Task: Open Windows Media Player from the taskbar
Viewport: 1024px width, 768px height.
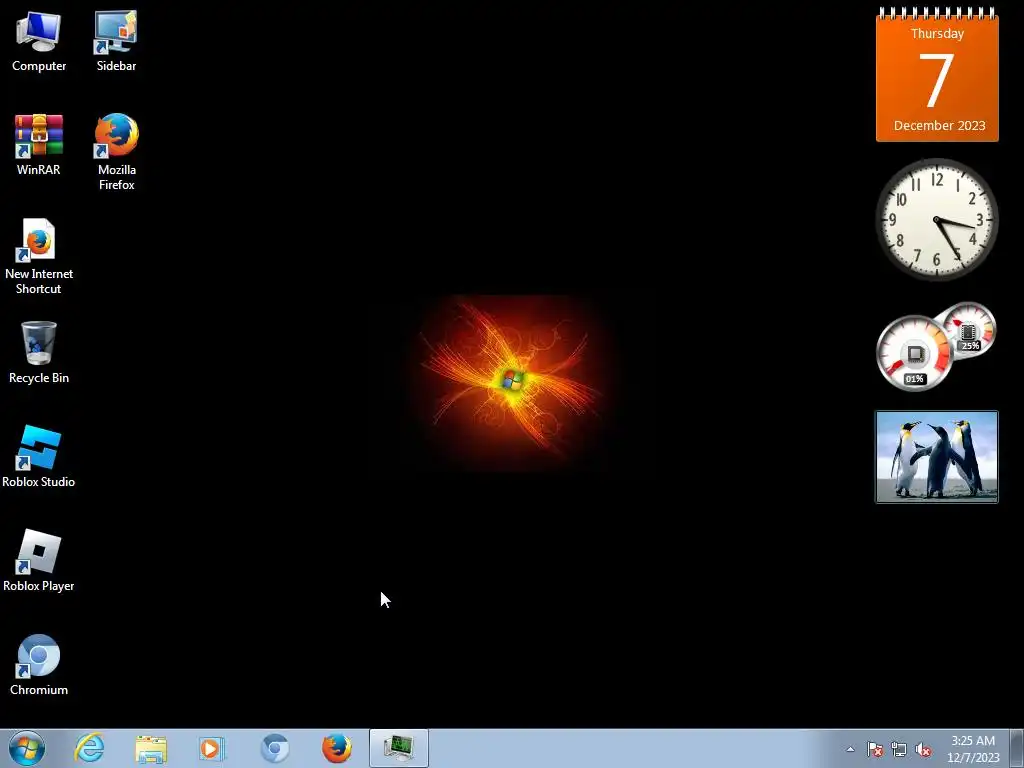Action: coord(212,748)
